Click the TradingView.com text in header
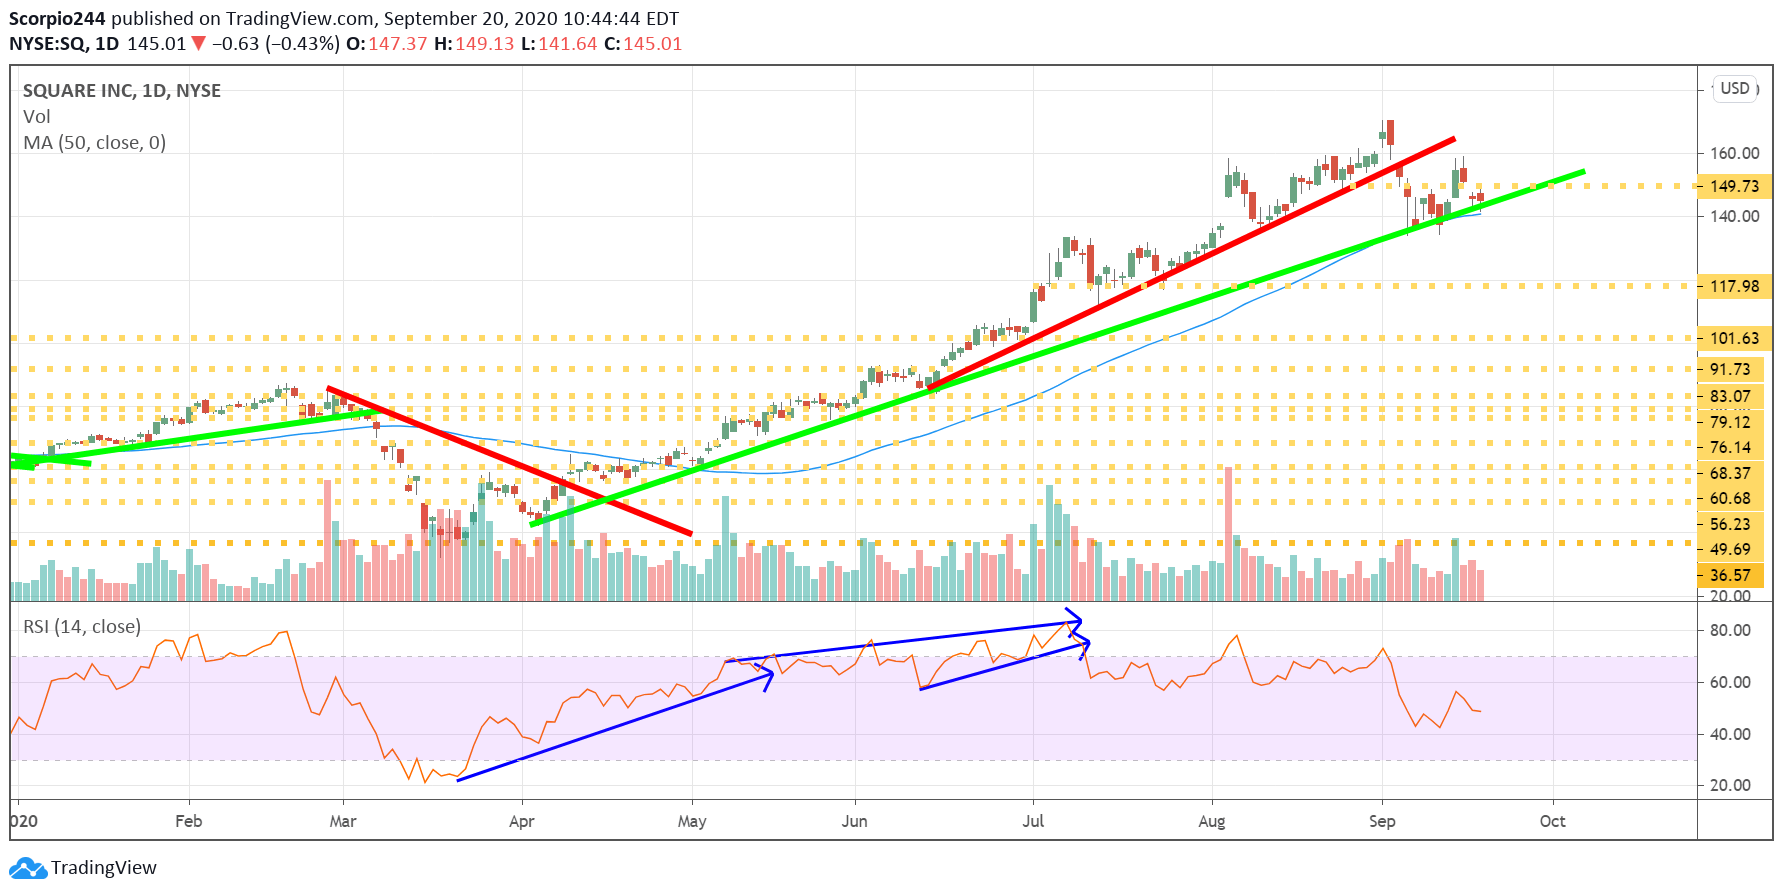This screenshot has width=1783, height=895. coord(300,19)
